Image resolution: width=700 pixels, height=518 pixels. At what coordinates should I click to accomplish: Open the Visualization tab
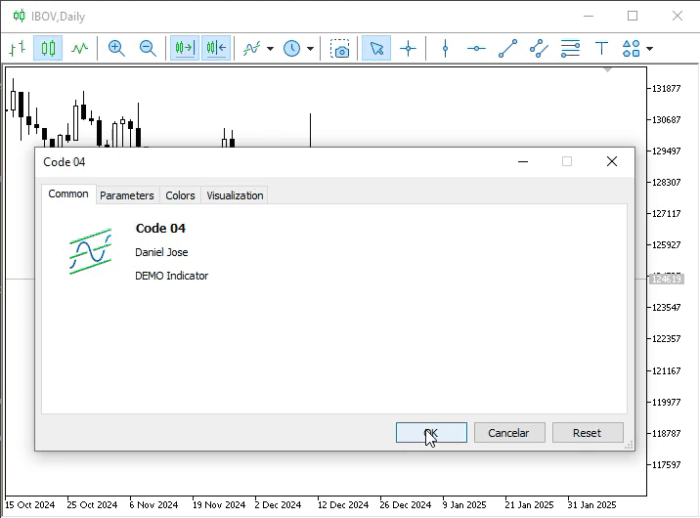click(235, 195)
